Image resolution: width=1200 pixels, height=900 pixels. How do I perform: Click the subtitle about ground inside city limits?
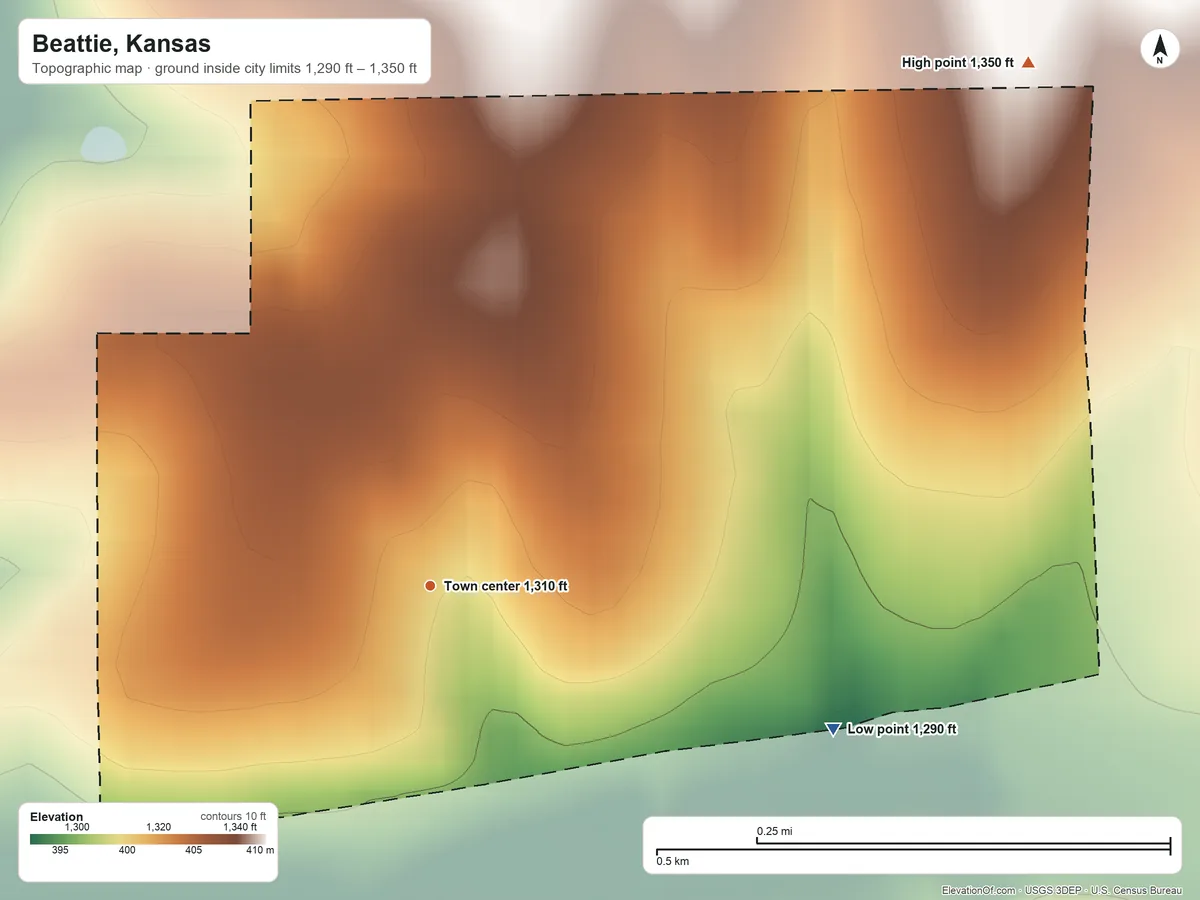tap(225, 71)
